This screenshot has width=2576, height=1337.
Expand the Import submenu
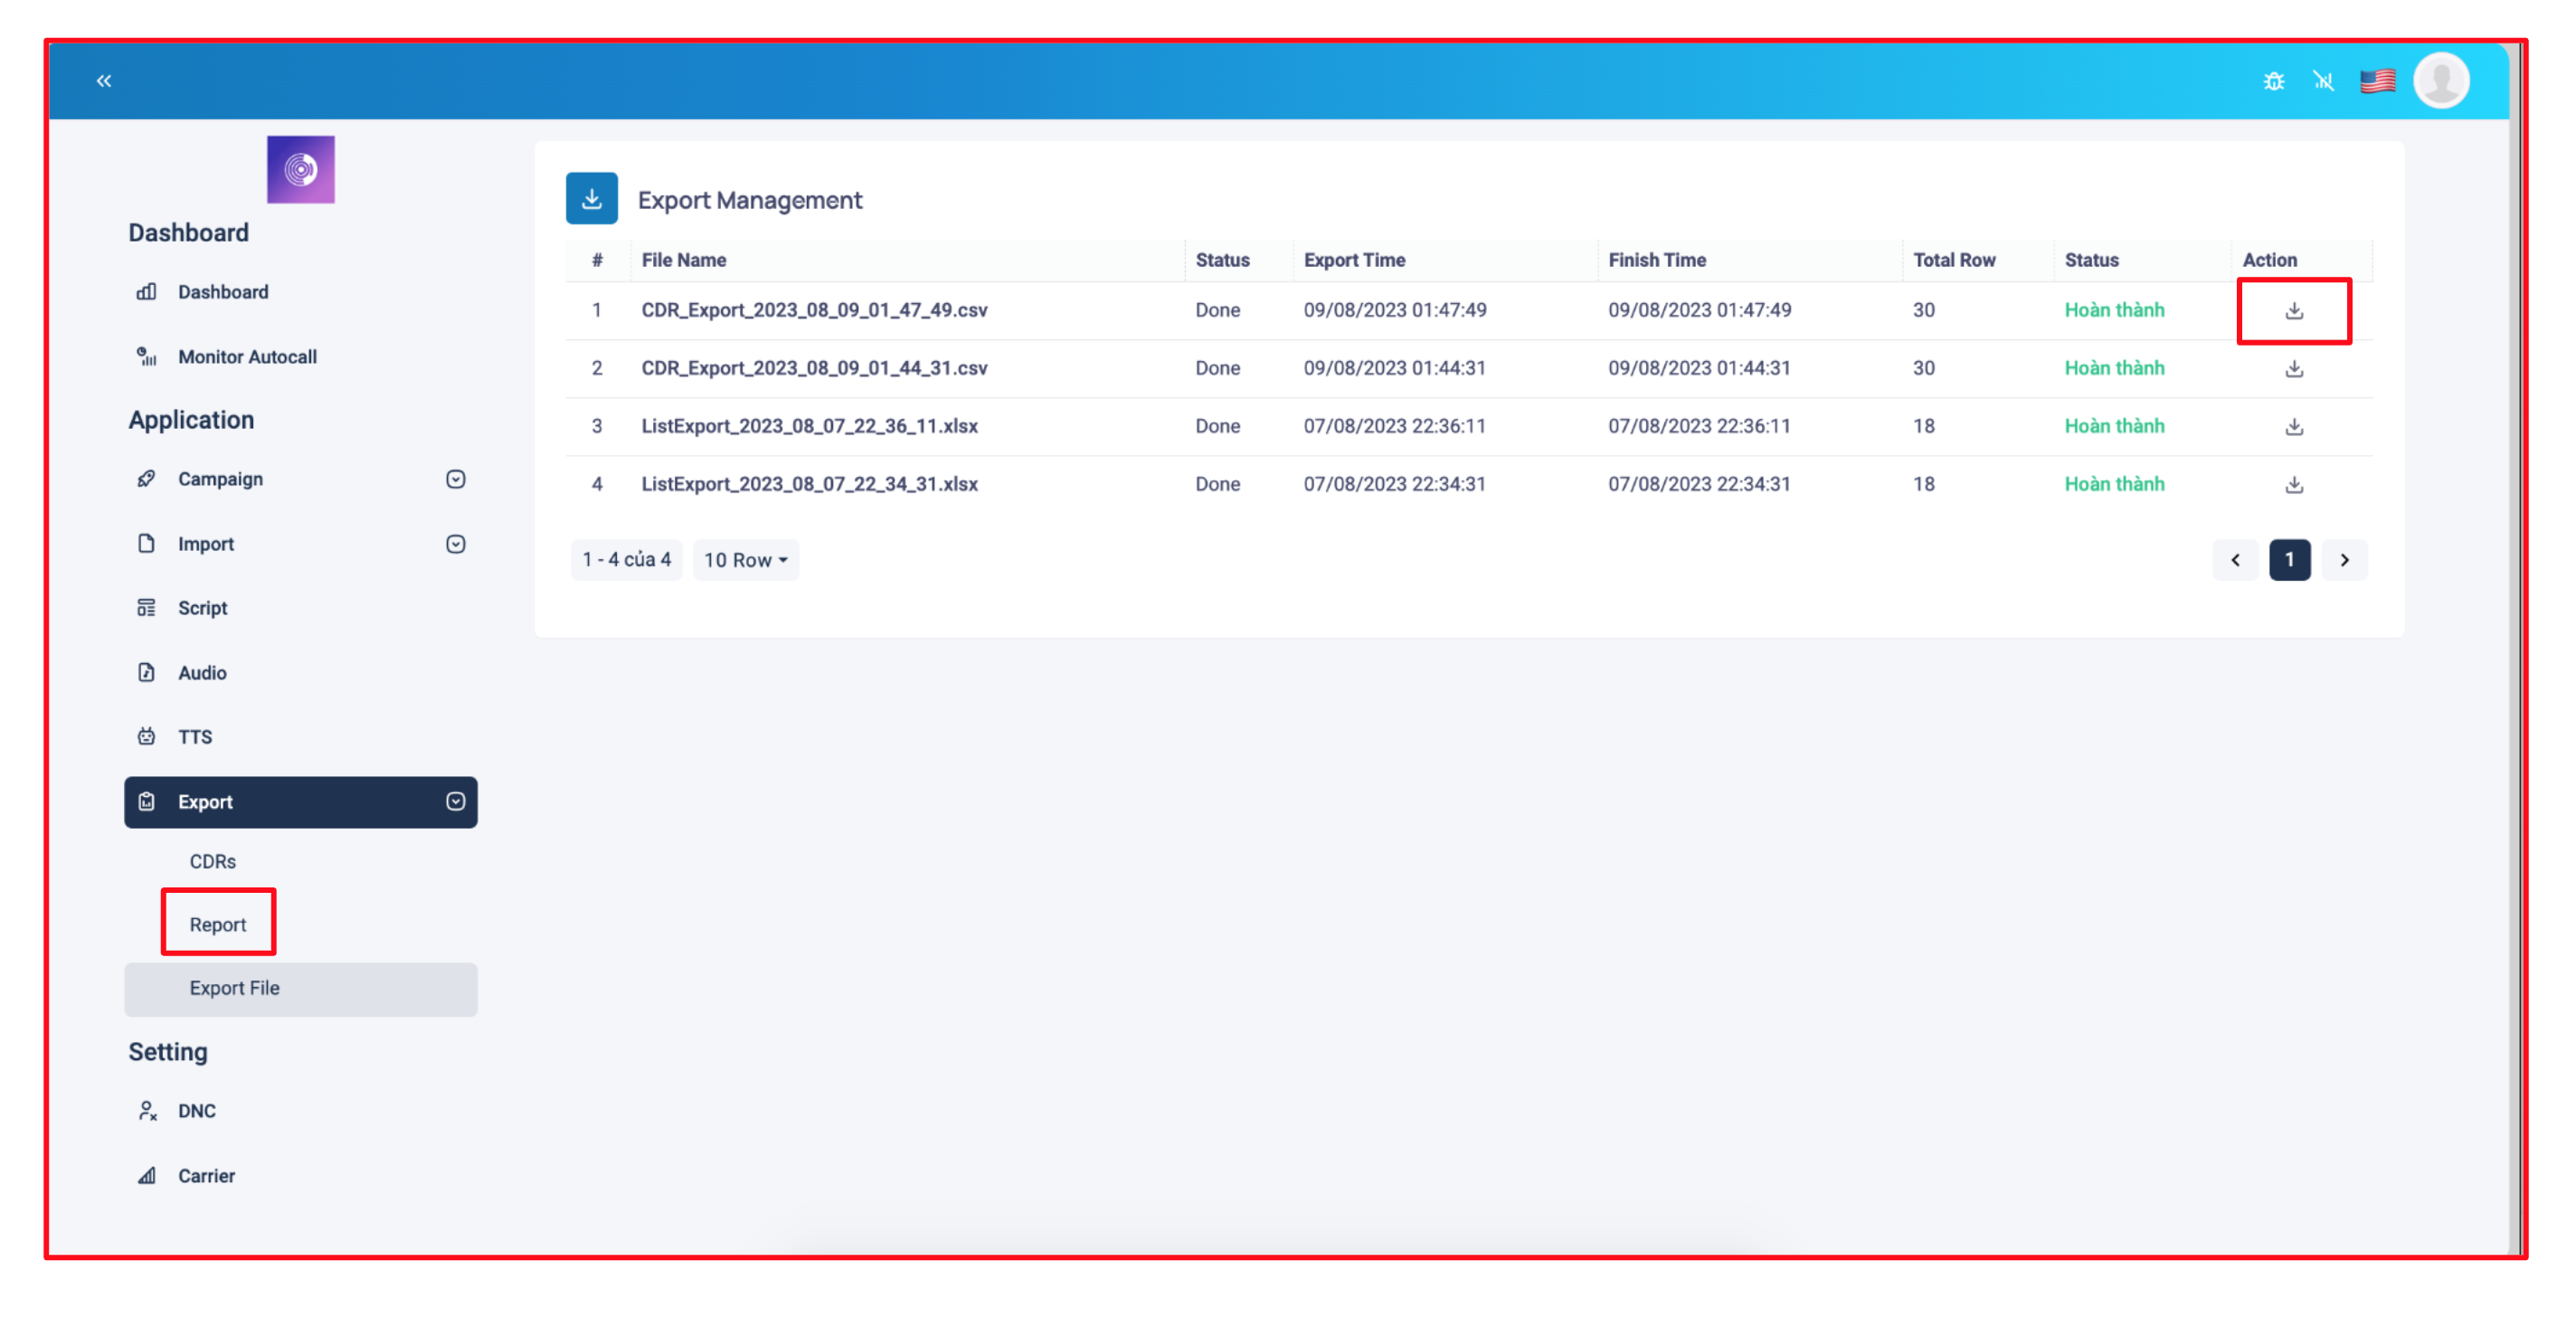(455, 544)
